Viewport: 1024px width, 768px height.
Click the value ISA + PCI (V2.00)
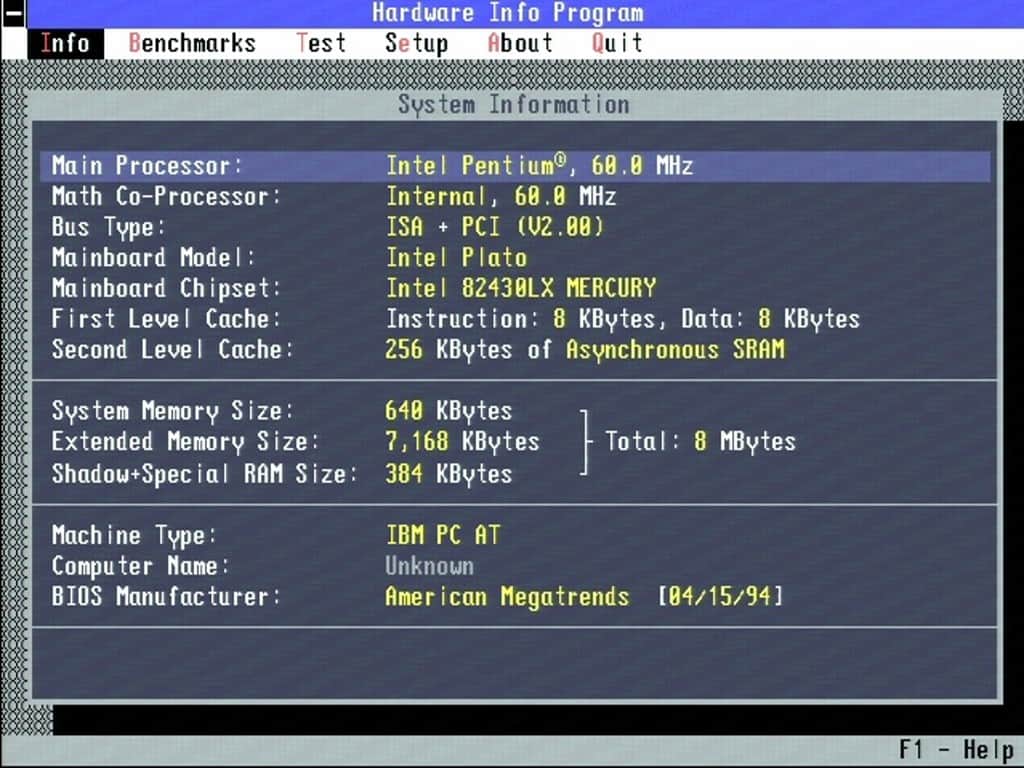coord(495,227)
